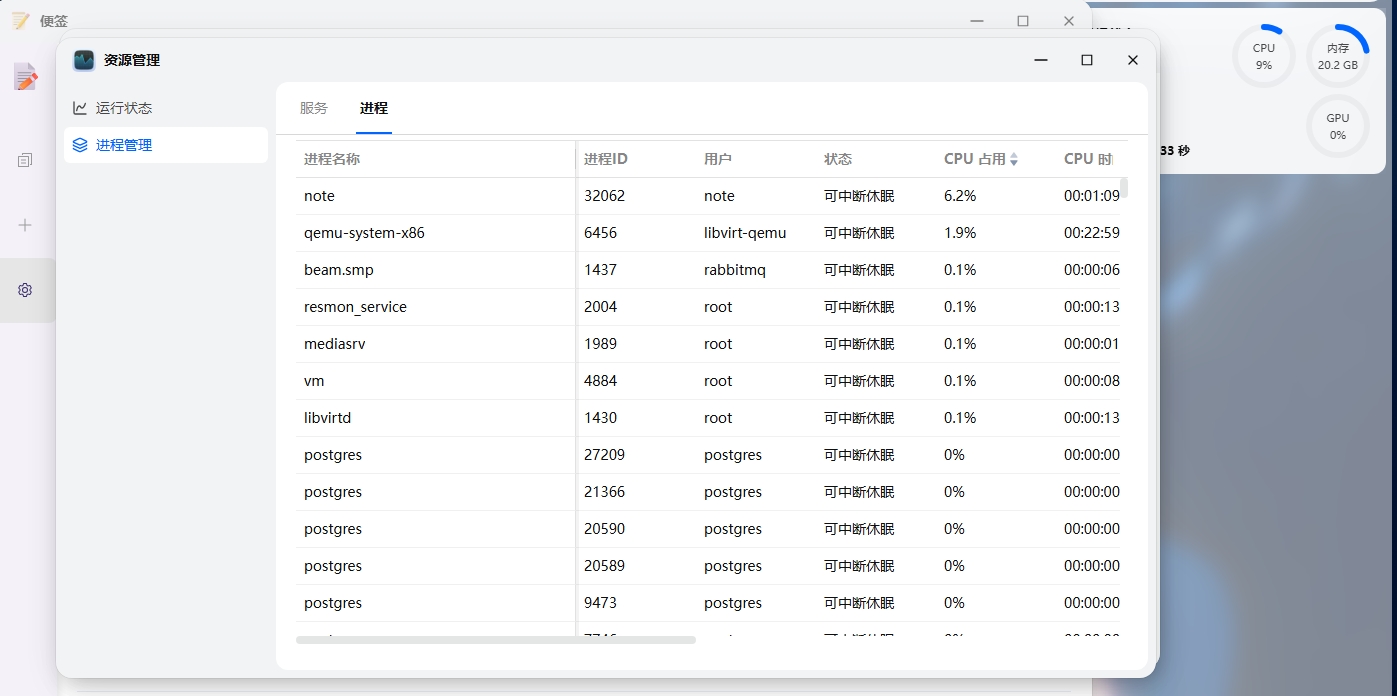Open the CPU usage gauge widget
This screenshot has width=1397, height=696.
click(1264, 56)
